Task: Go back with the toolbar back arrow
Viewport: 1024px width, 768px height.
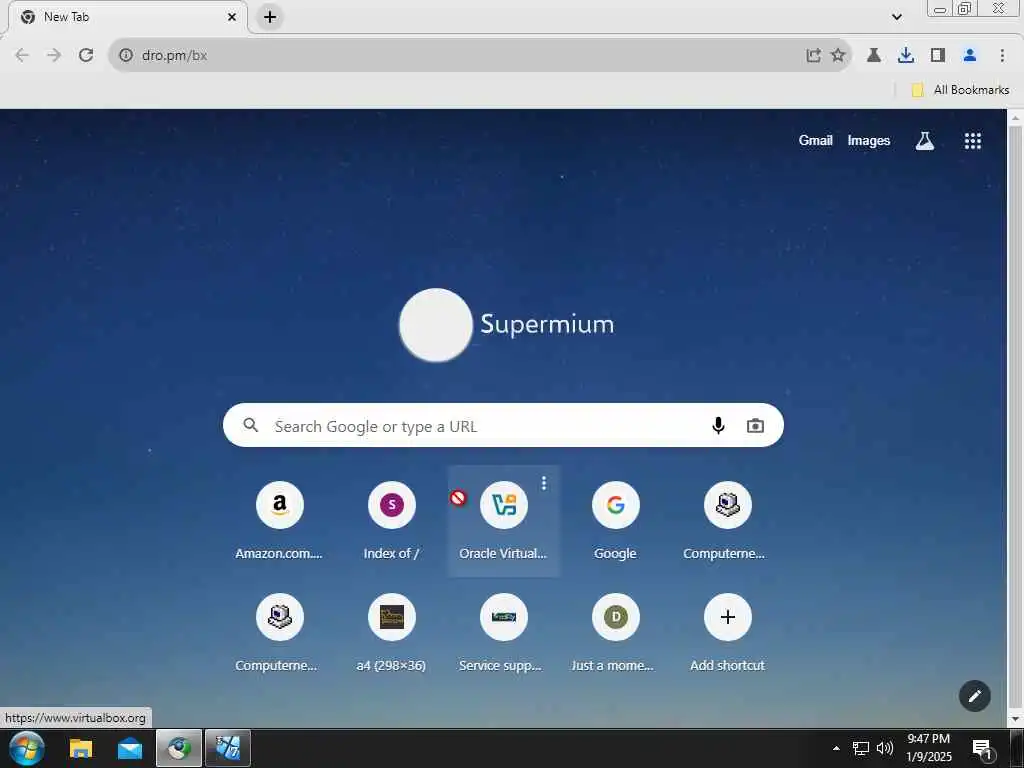Action: pyautogui.click(x=22, y=55)
